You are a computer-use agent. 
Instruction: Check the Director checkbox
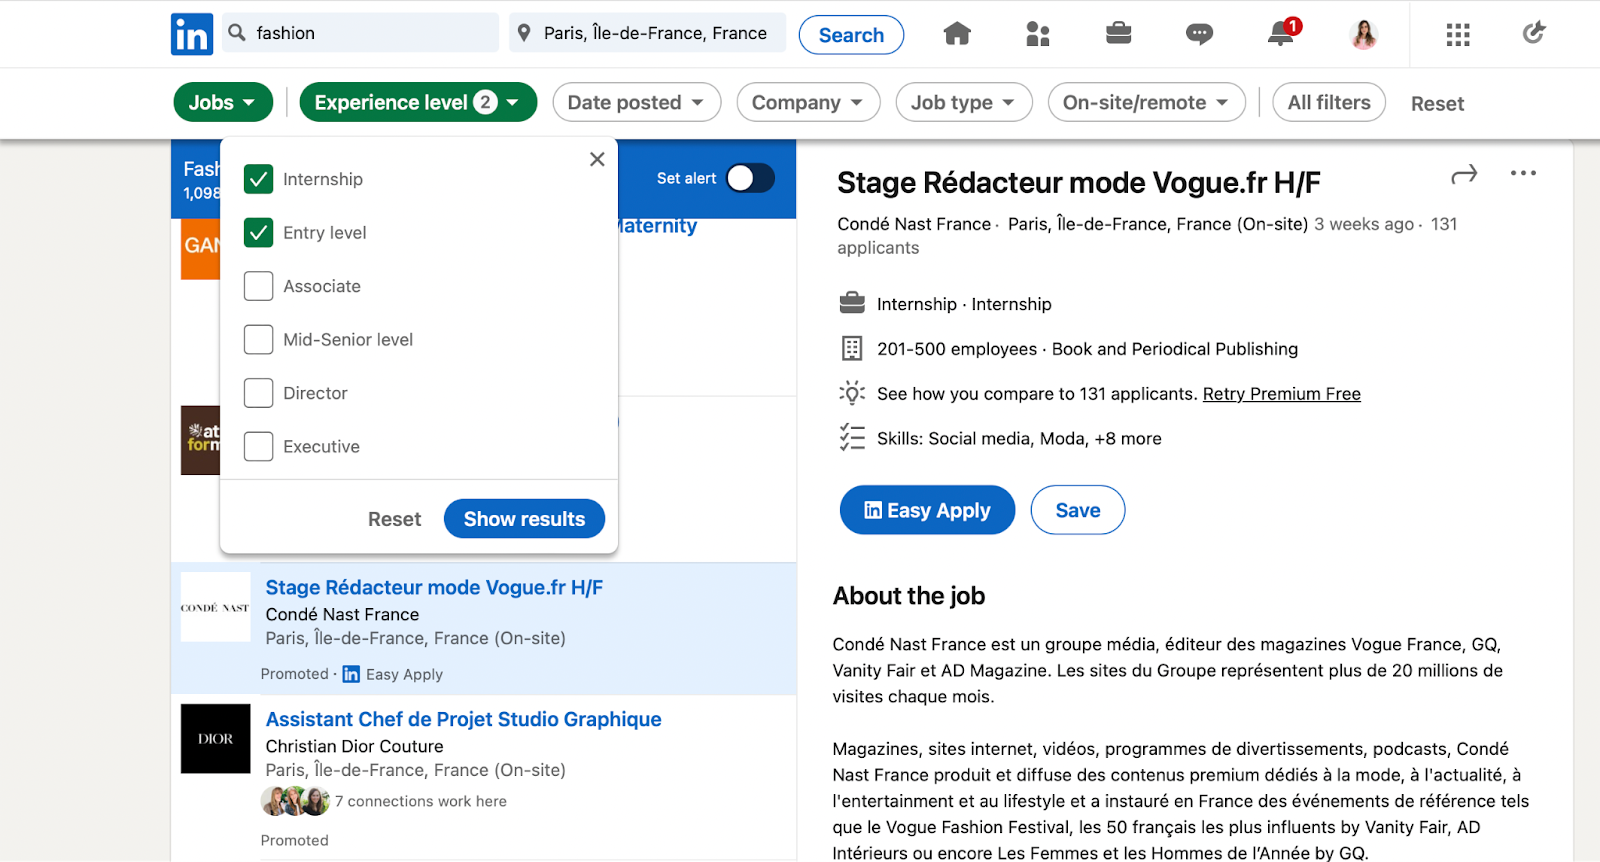[x=258, y=393]
